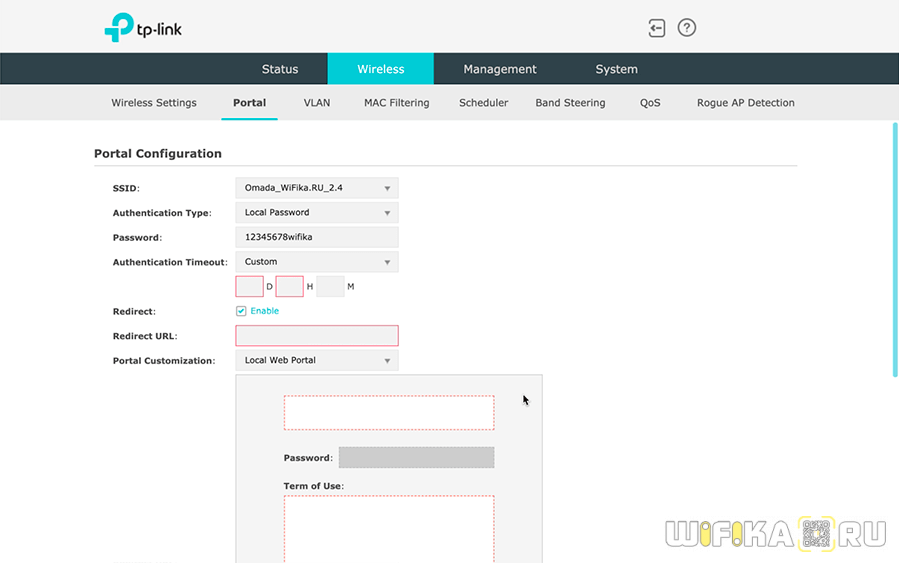
Task: Select the MAC Filtering subtab
Action: tap(396, 103)
